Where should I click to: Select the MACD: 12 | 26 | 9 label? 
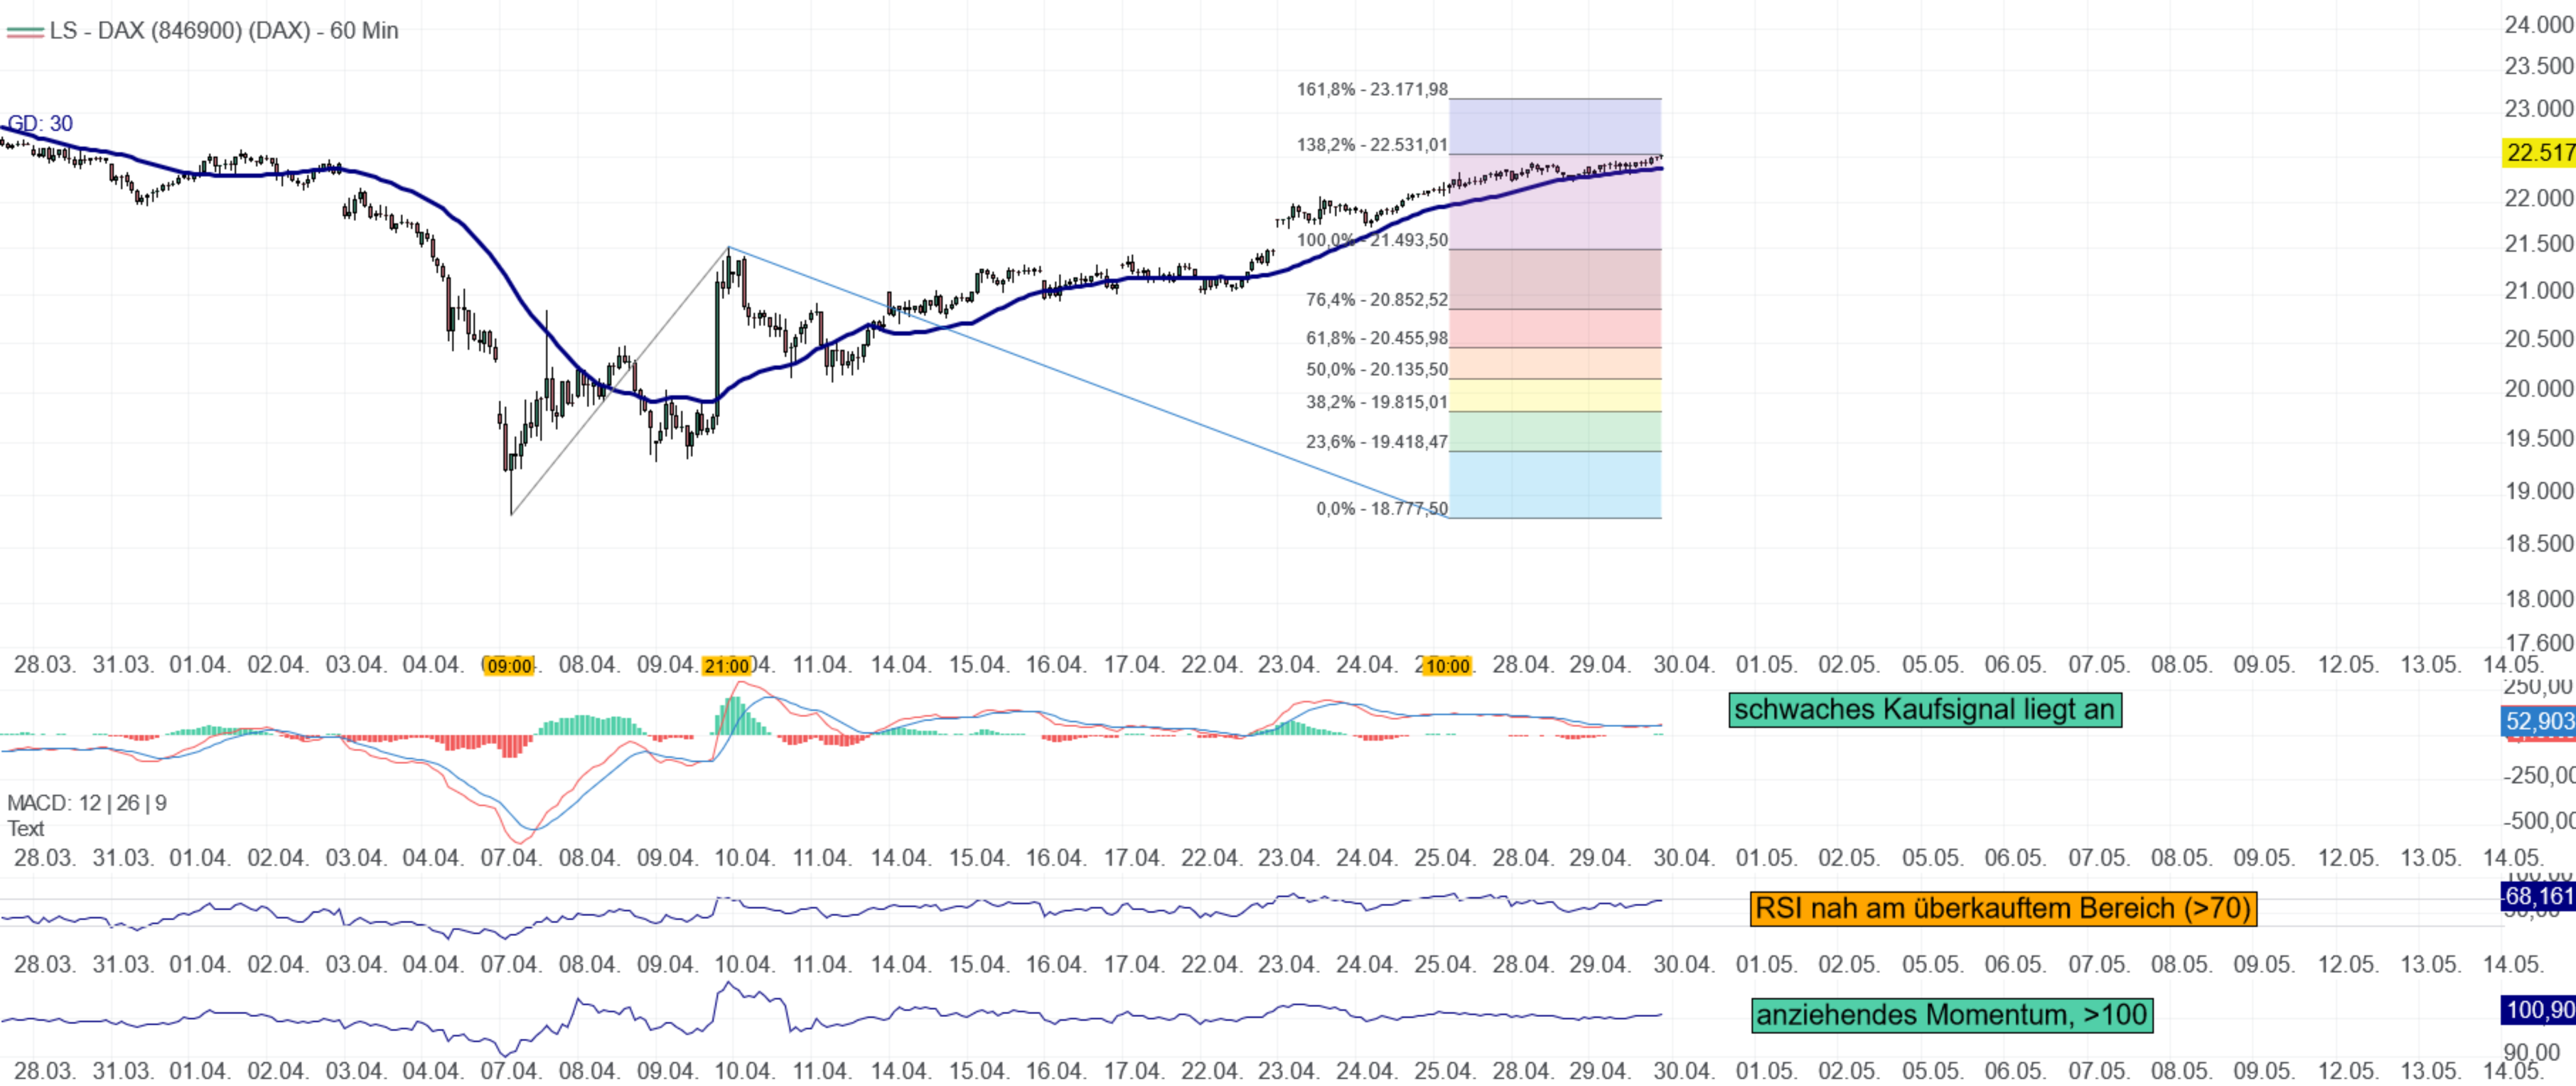[87, 803]
